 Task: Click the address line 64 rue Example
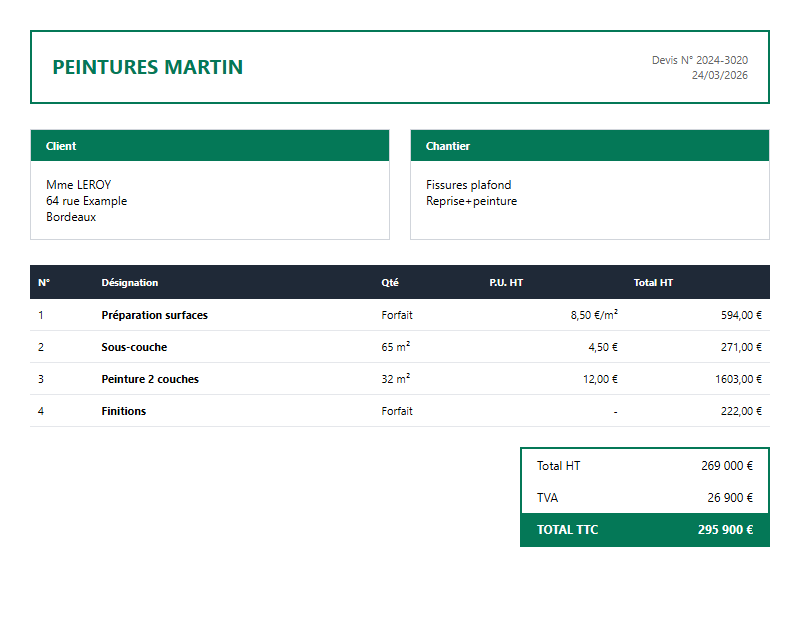coord(86,201)
